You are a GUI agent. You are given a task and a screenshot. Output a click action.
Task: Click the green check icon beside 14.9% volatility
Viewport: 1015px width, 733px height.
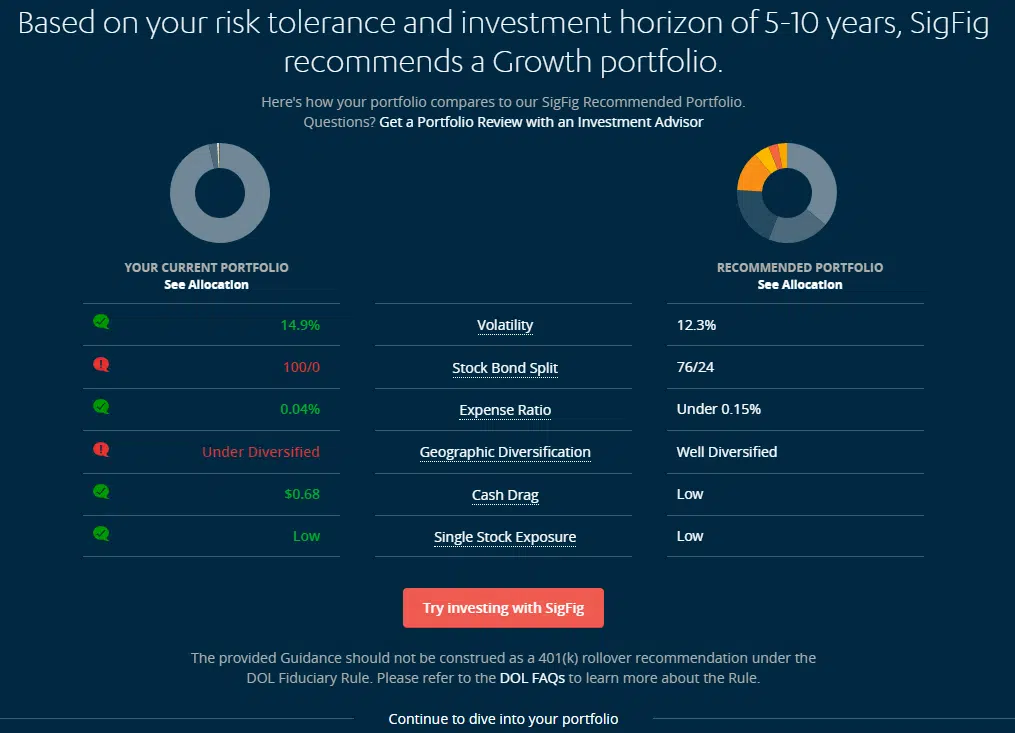click(x=101, y=322)
